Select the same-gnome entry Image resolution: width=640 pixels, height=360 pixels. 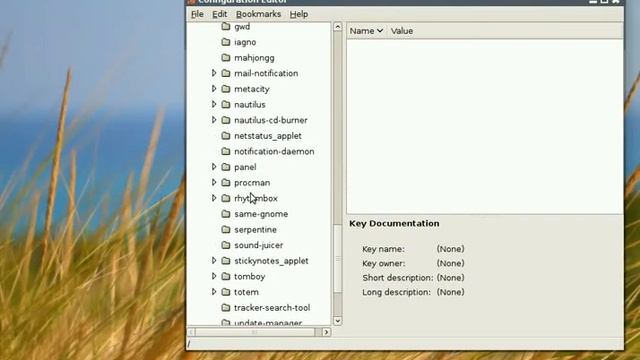[x=261, y=214]
